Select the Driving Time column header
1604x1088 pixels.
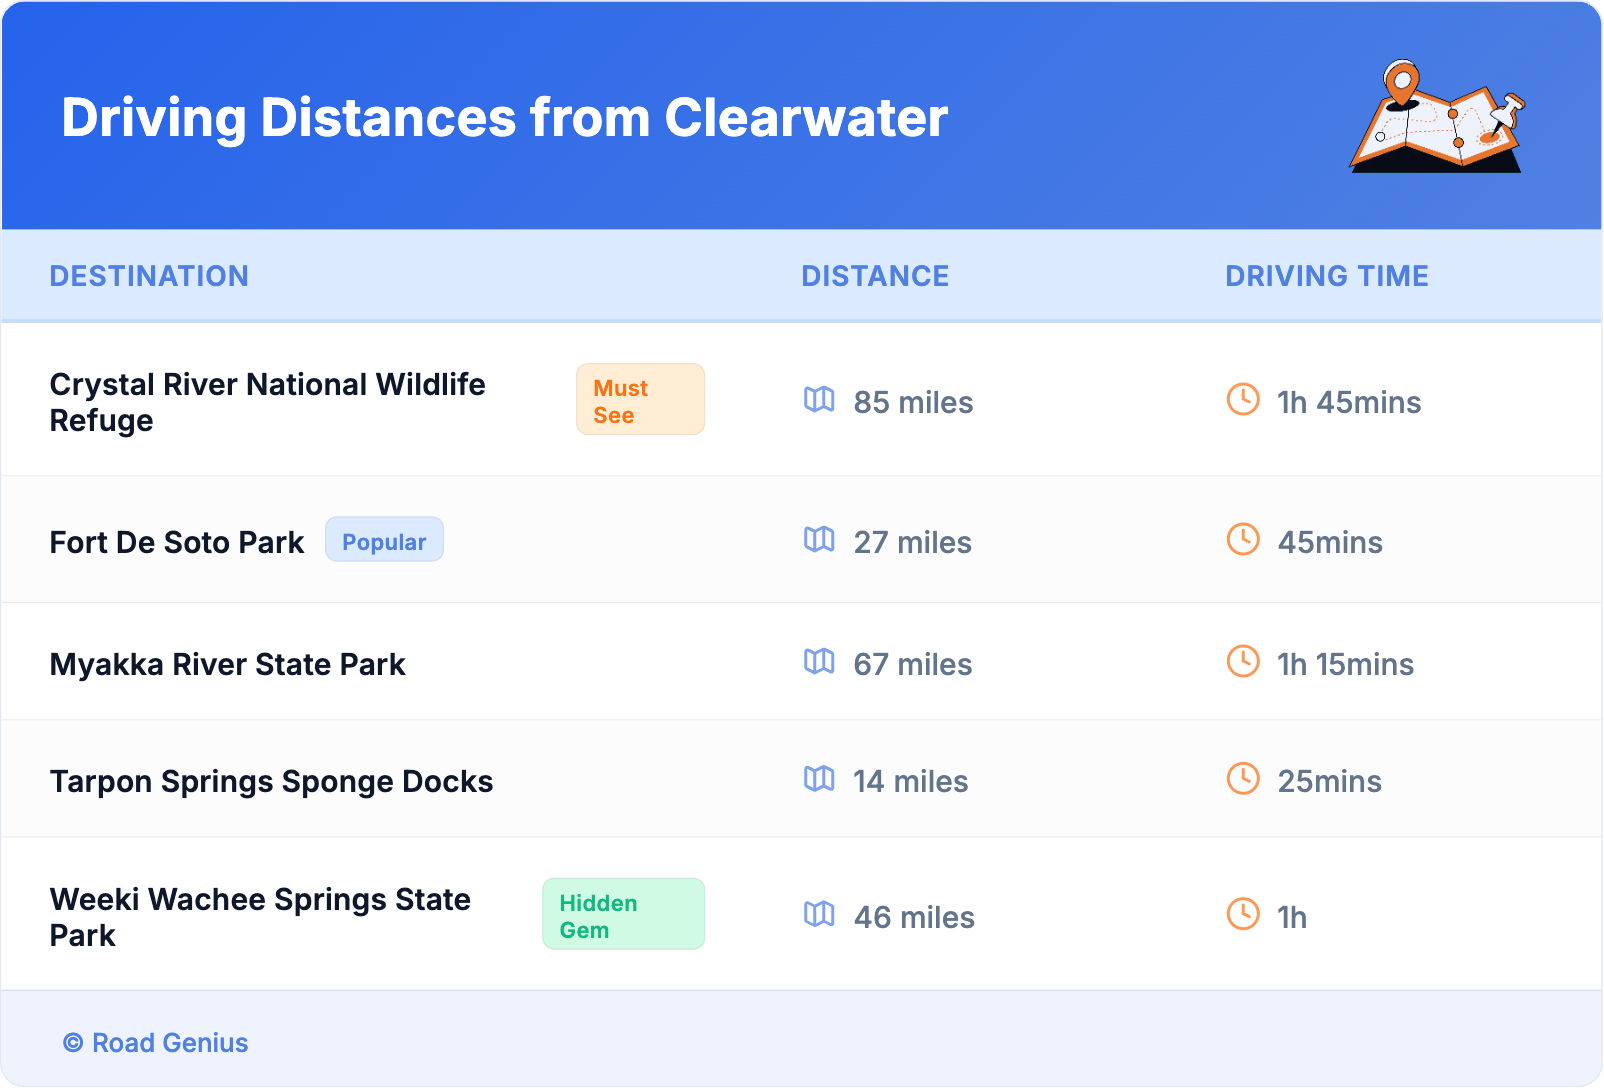coord(1326,276)
